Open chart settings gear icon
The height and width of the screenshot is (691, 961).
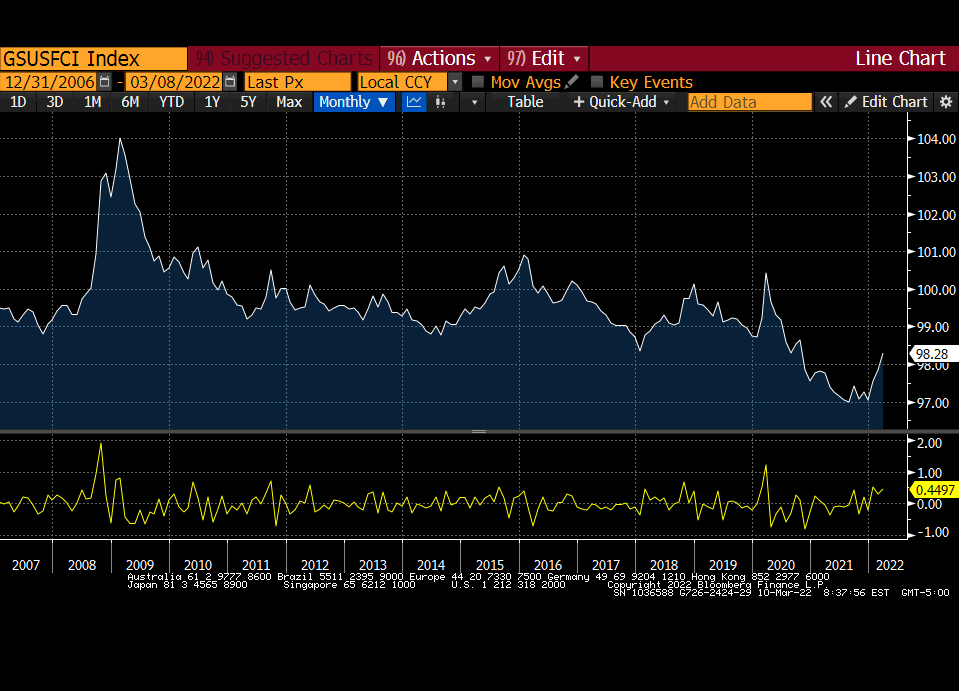pos(946,102)
